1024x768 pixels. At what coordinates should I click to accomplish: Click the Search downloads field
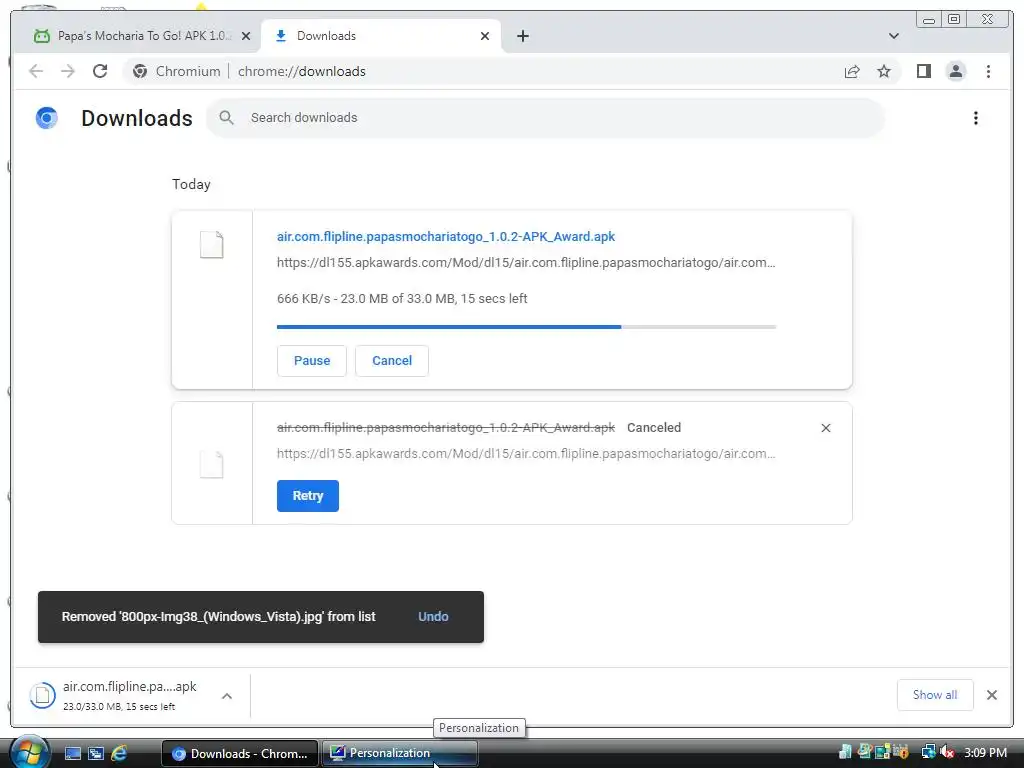pos(545,118)
